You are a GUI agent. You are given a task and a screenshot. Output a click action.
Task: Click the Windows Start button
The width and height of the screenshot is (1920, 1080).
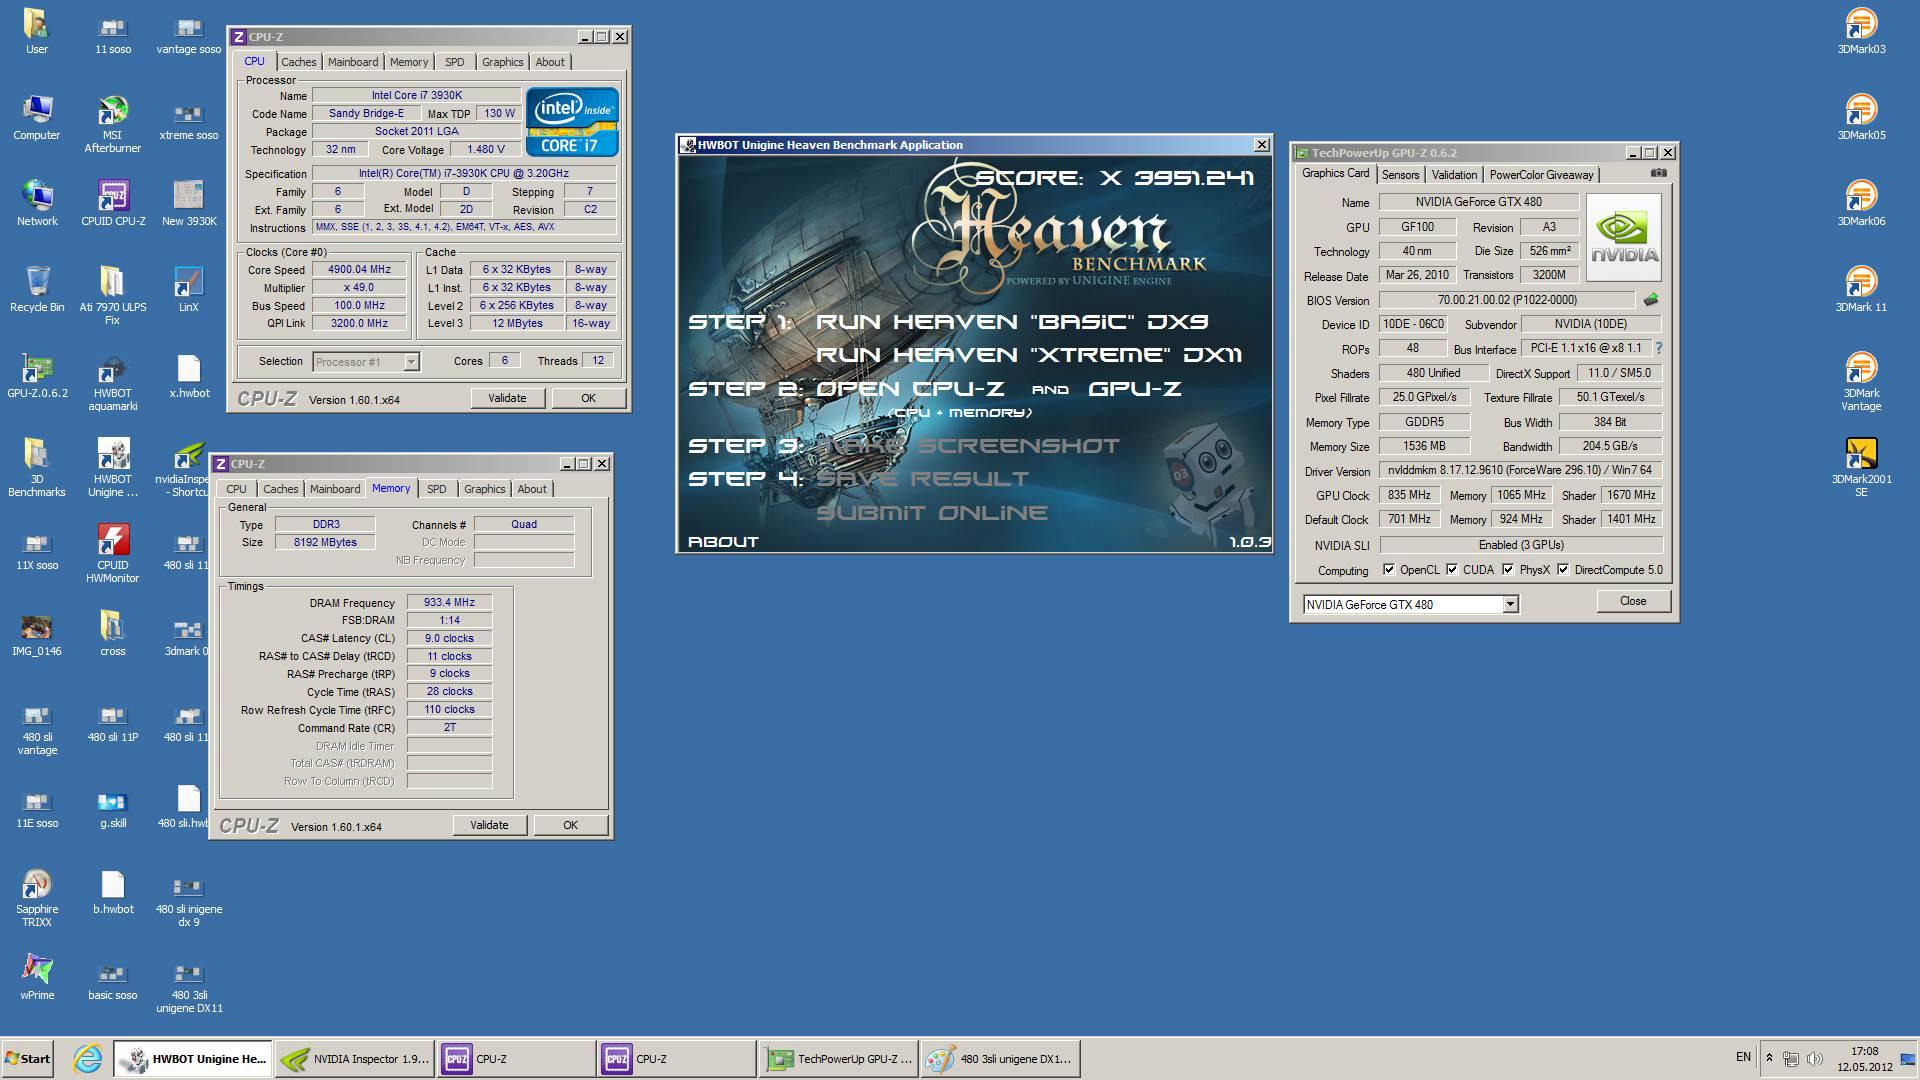click(x=27, y=1058)
